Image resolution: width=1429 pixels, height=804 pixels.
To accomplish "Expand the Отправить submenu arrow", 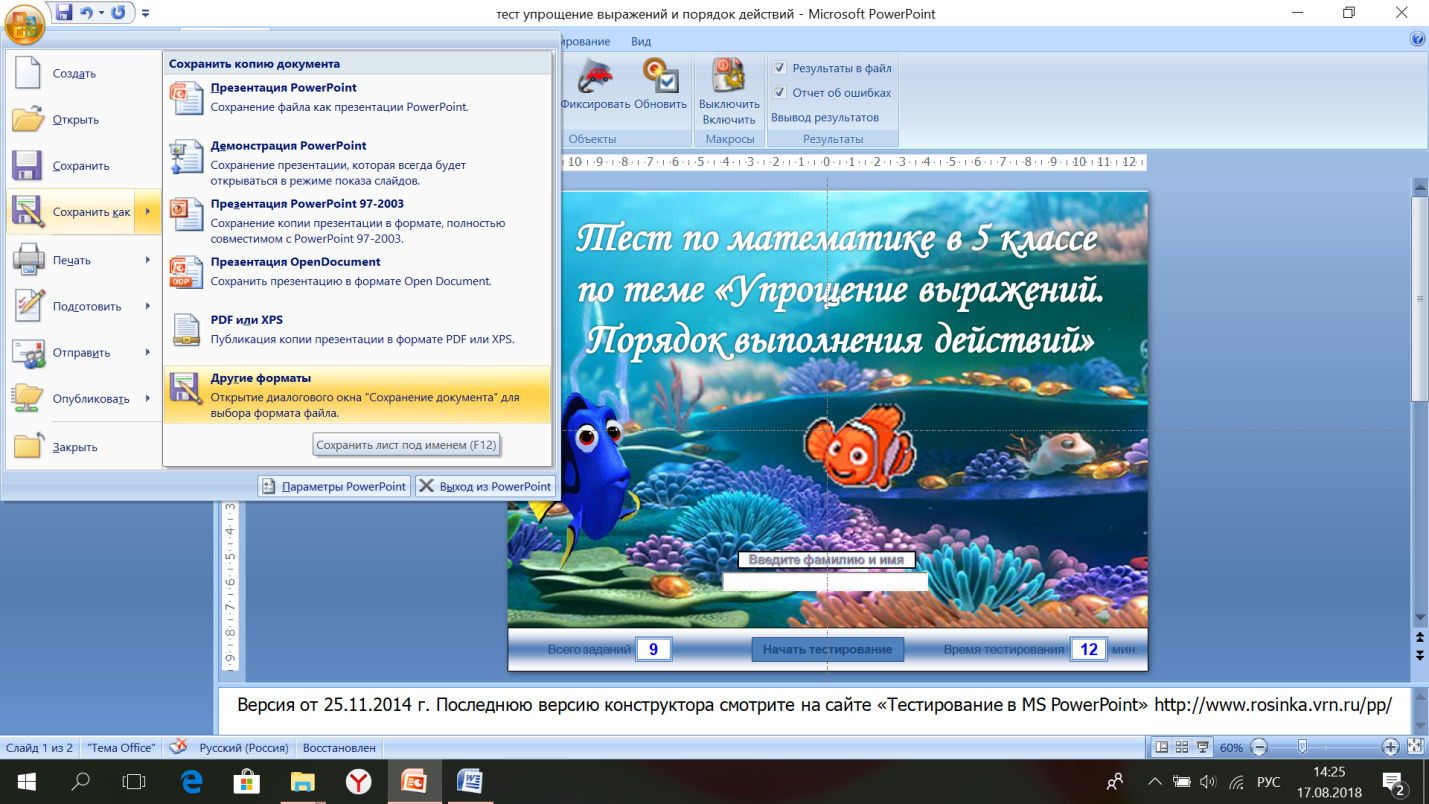I will (x=148, y=352).
